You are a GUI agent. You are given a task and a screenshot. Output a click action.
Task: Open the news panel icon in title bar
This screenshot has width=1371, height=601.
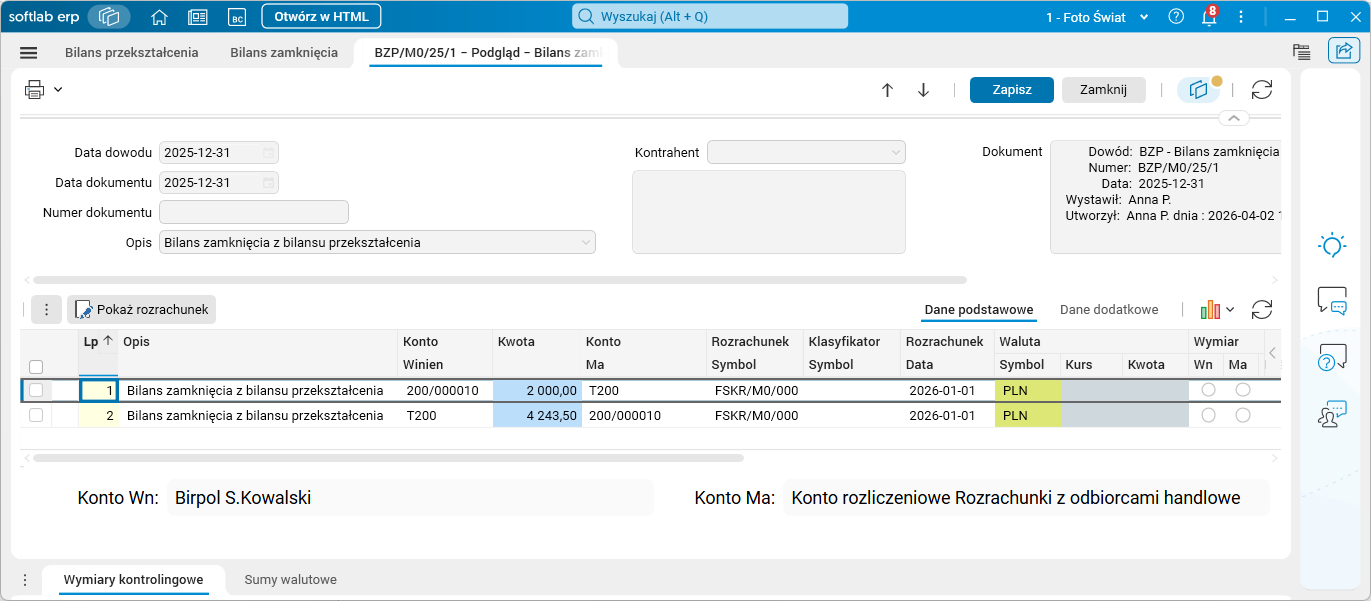[198, 17]
